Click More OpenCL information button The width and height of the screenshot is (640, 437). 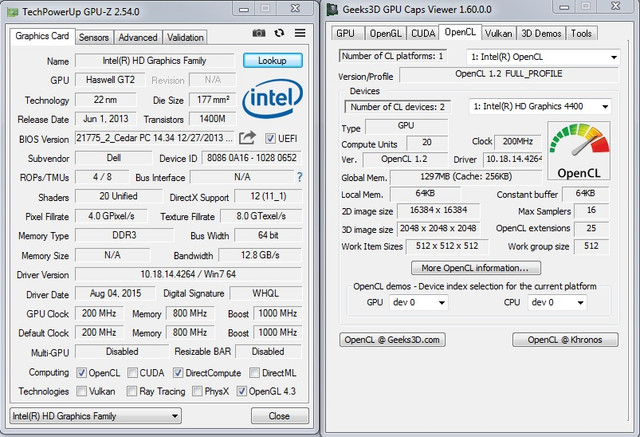476,268
